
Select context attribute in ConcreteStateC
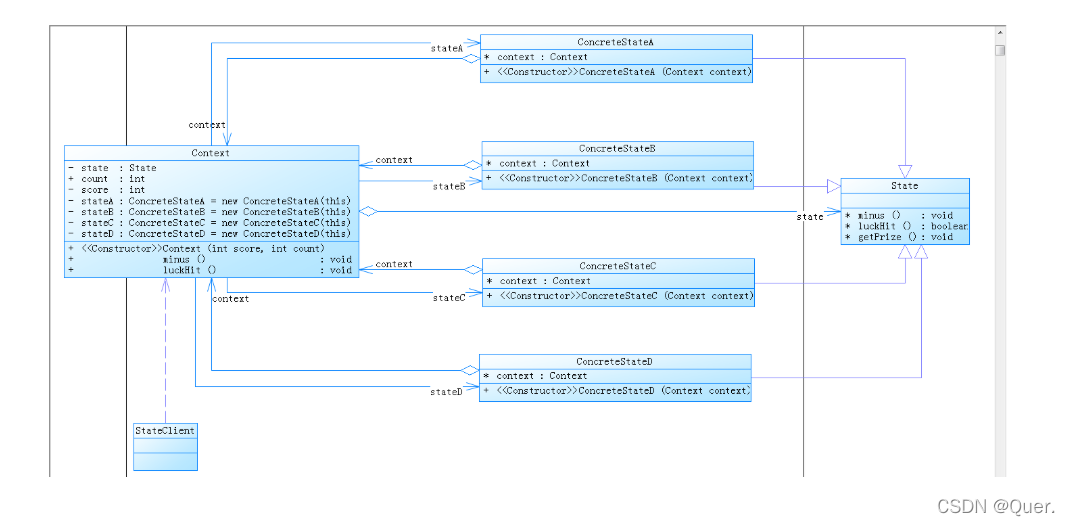(x=538, y=281)
